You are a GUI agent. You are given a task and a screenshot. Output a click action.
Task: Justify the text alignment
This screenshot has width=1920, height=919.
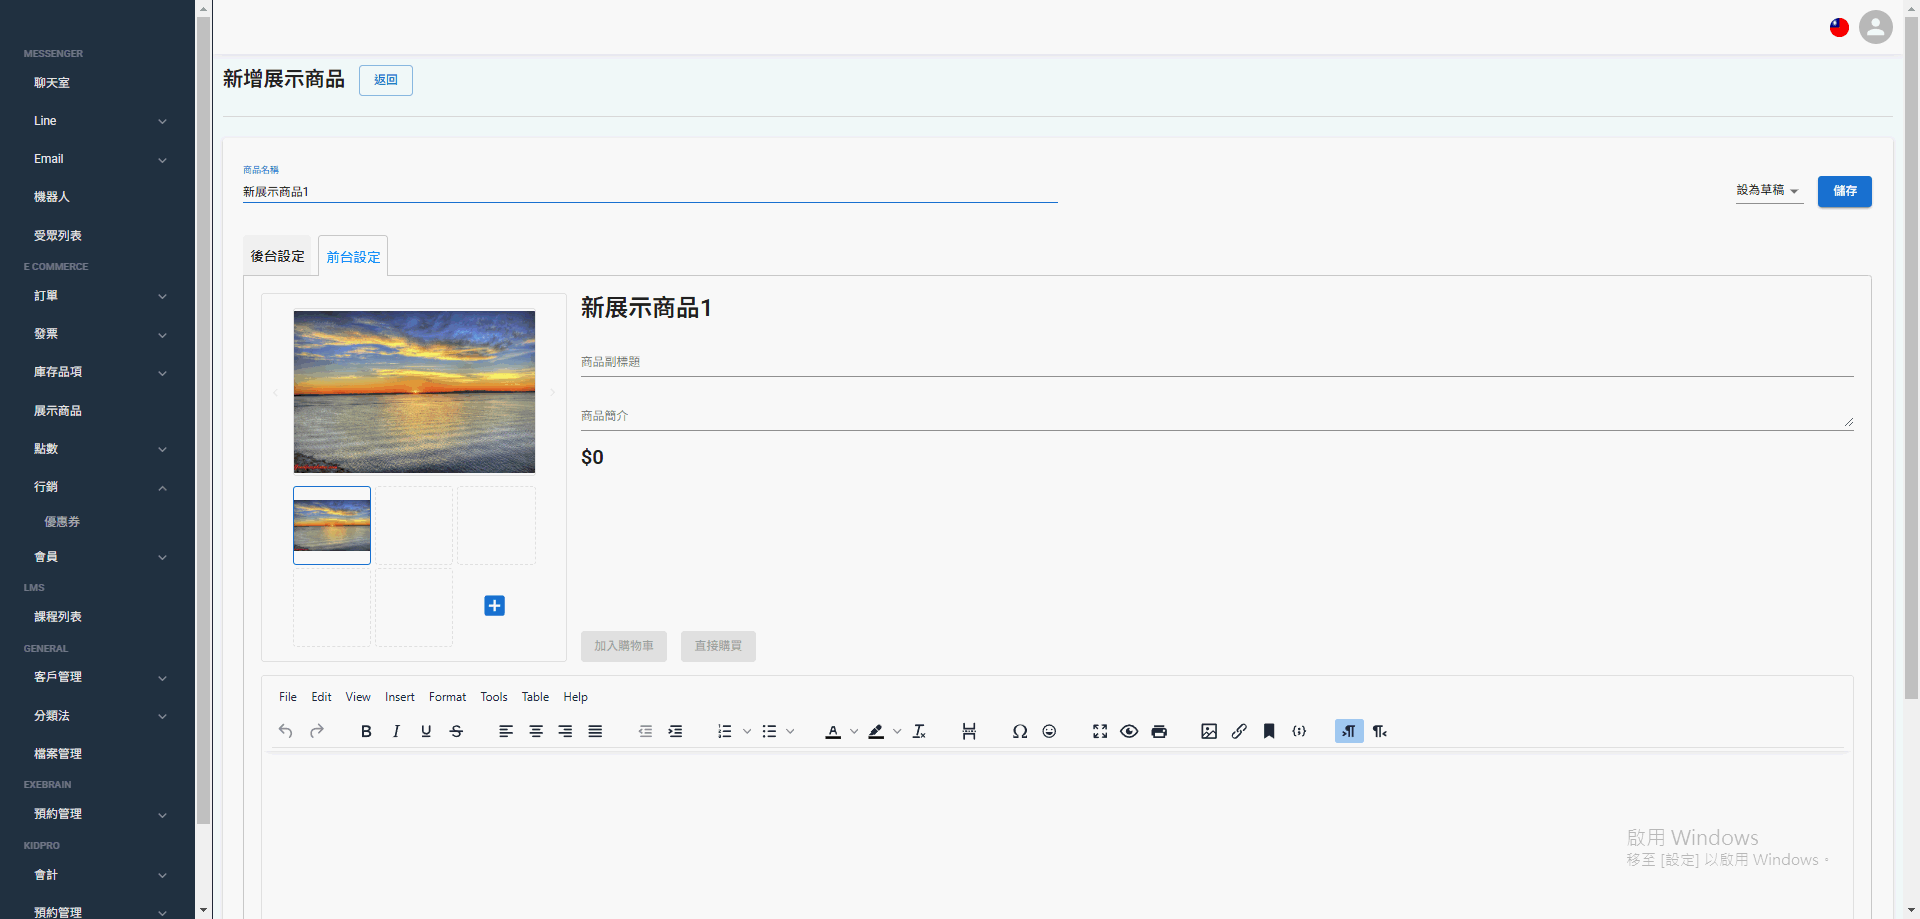point(595,731)
